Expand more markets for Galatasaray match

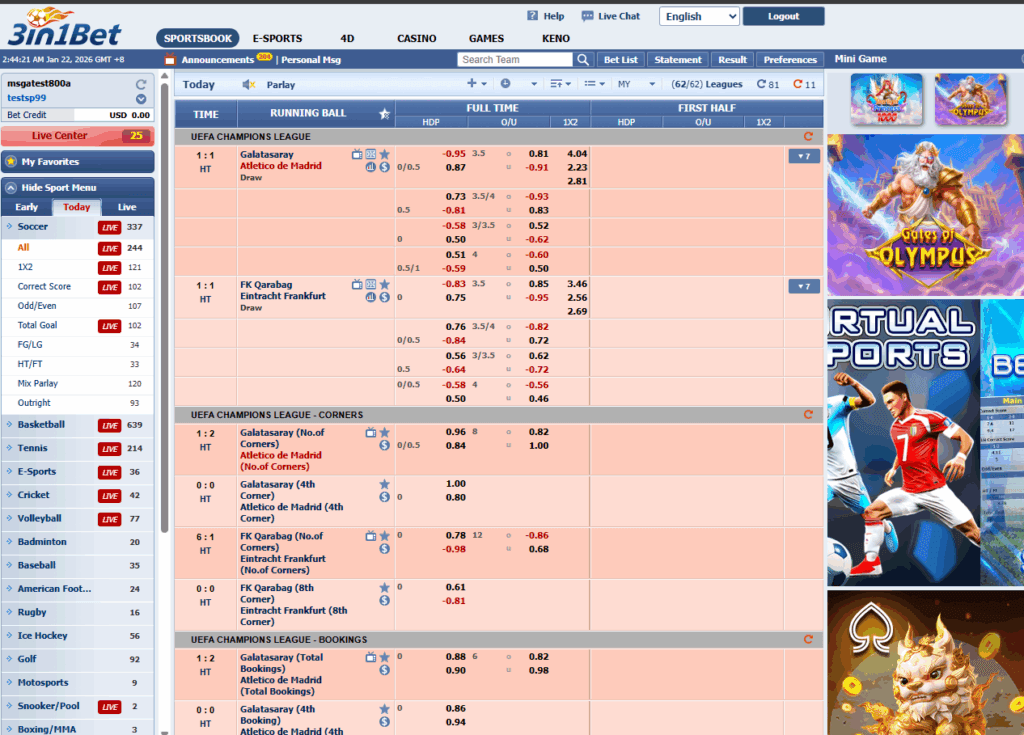point(804,156)
